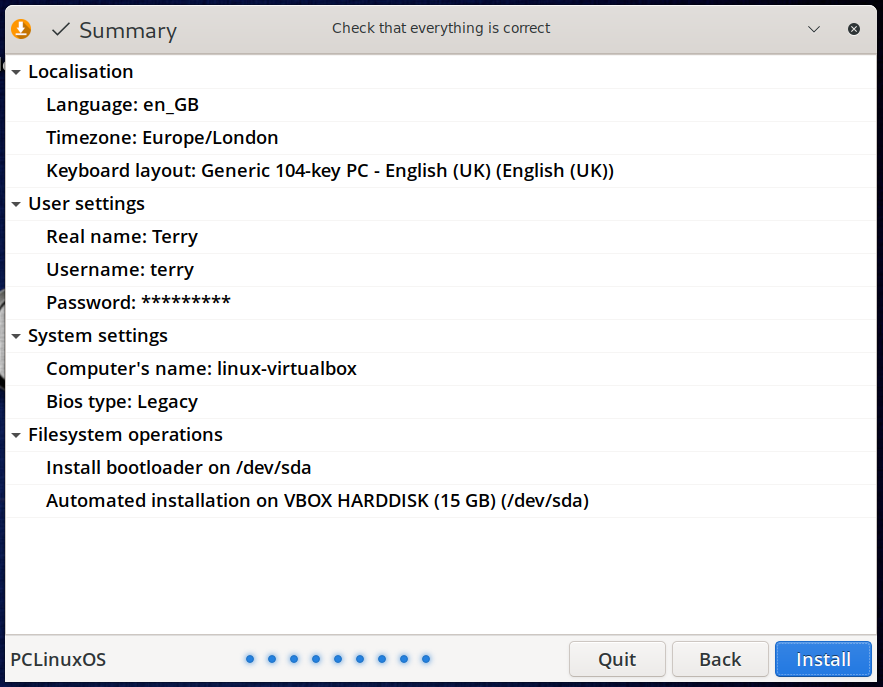Click the Summary checkmark icon
883x687 pixels.
(x=60, y=29)
